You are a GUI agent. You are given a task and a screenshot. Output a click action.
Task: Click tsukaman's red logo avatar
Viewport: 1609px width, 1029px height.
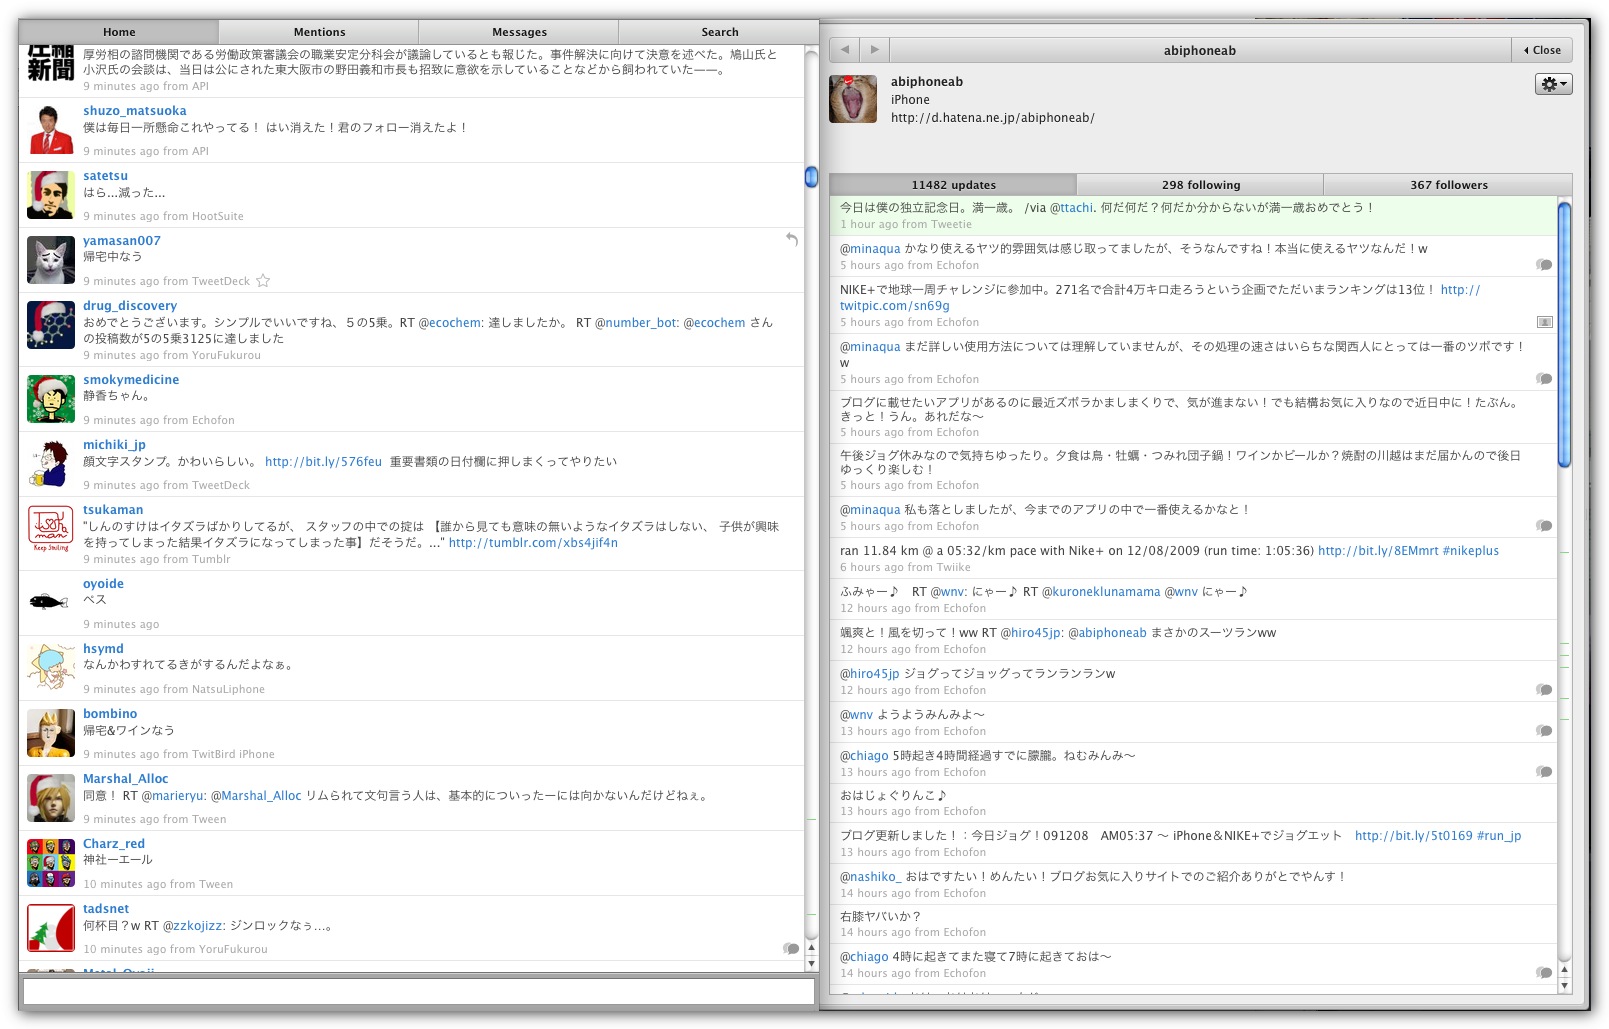[x=51, y=529]
